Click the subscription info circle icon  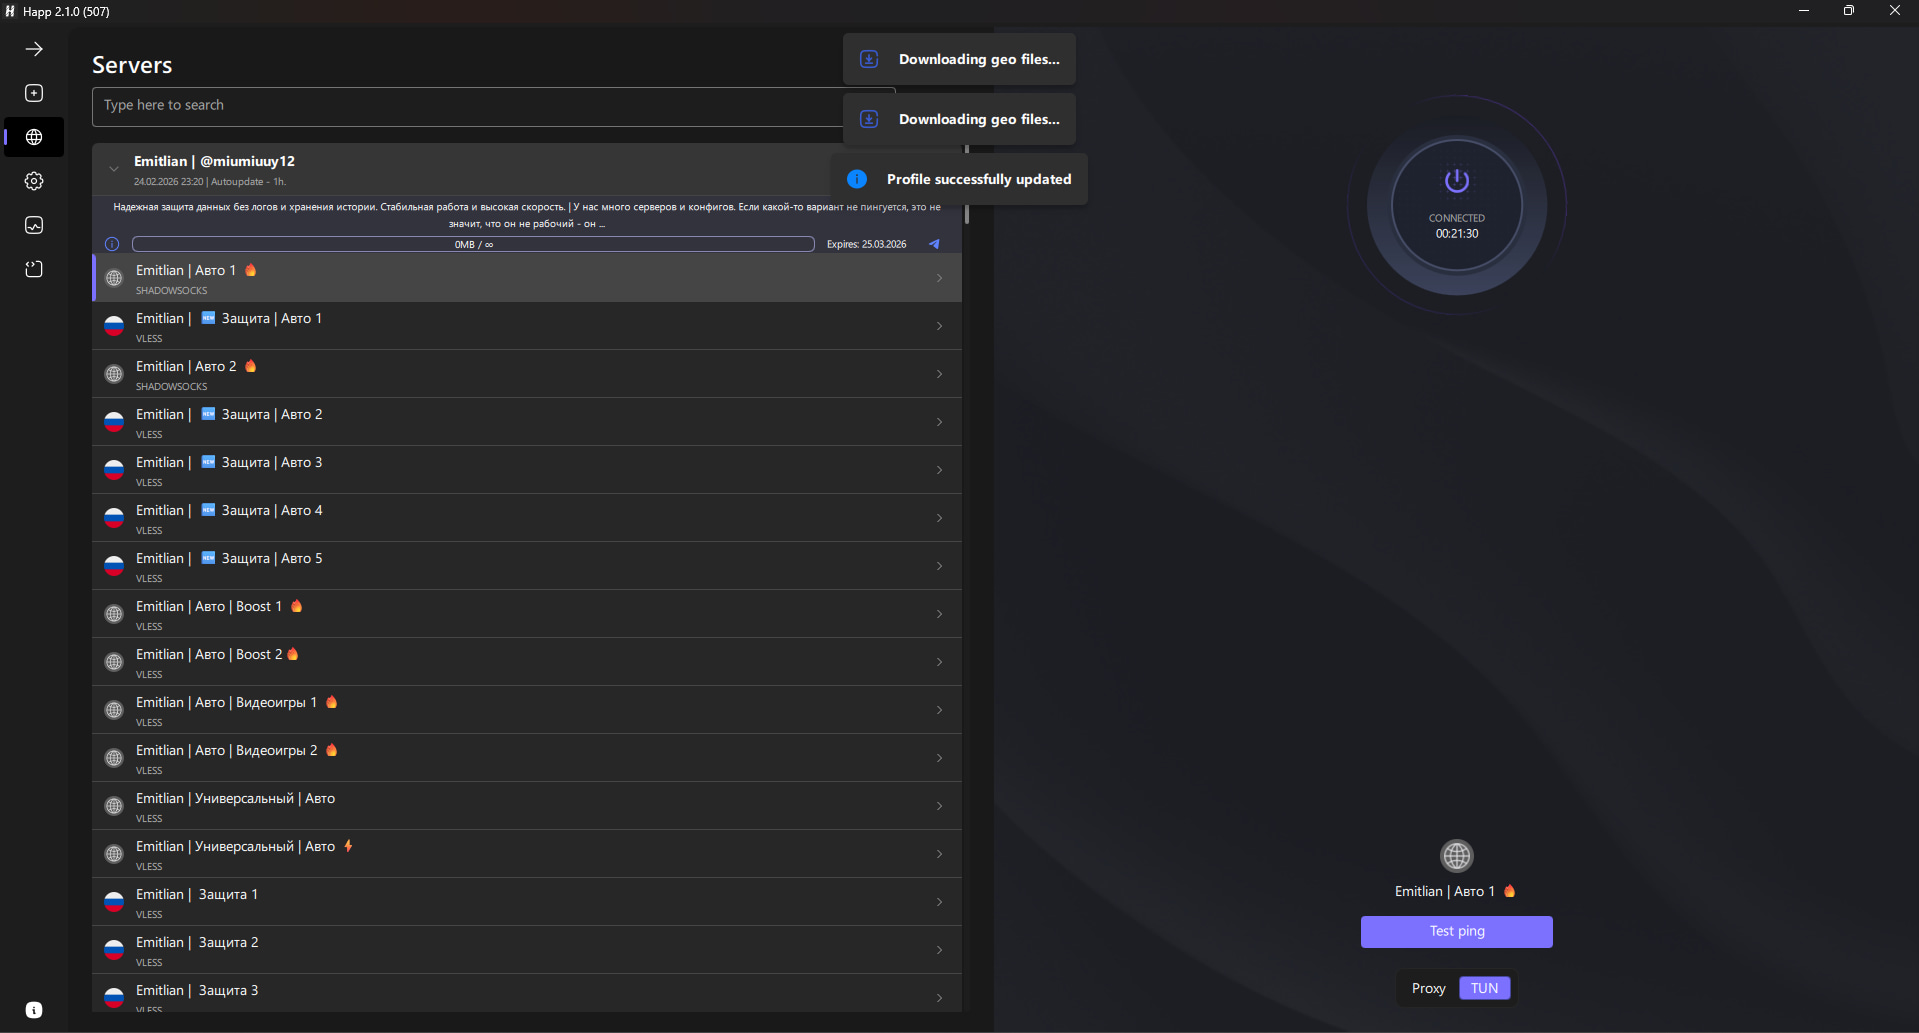112,244
